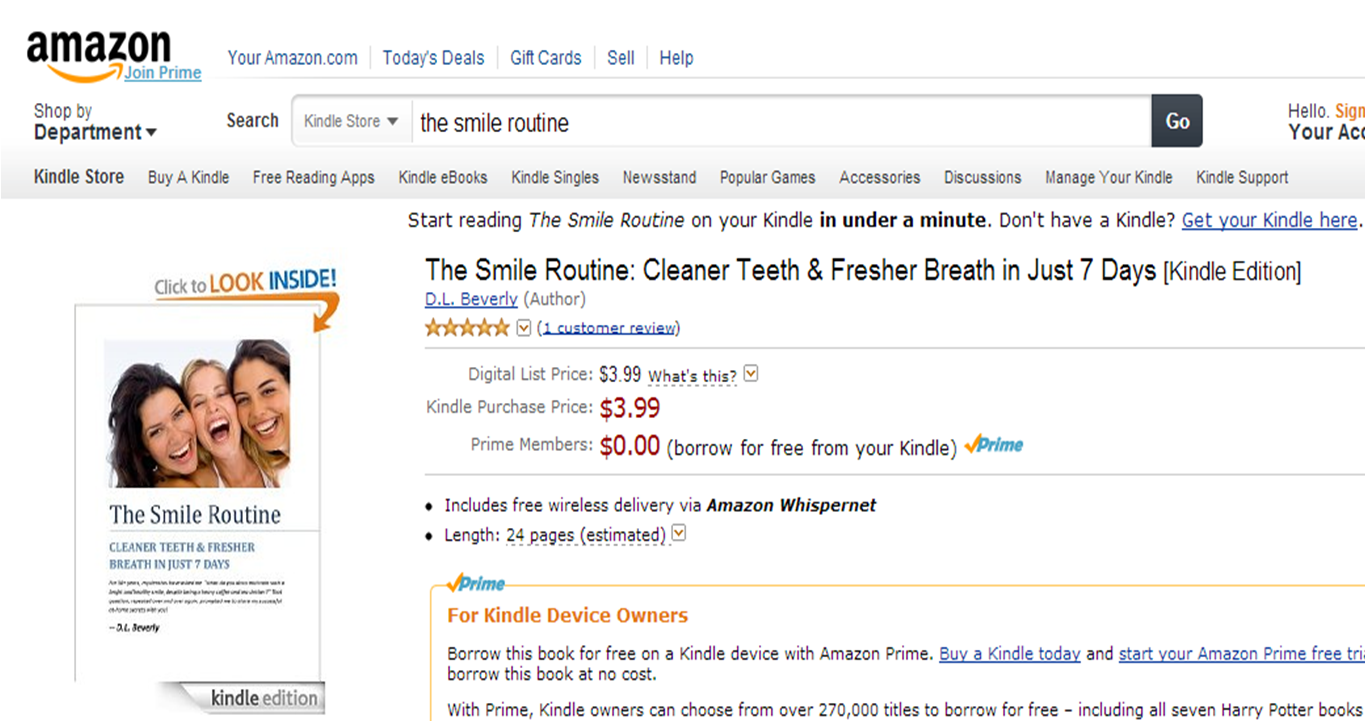Open the Kindle Store search category dropdown
This screenshot has width=1366, height=722.
tap(350, 121)
